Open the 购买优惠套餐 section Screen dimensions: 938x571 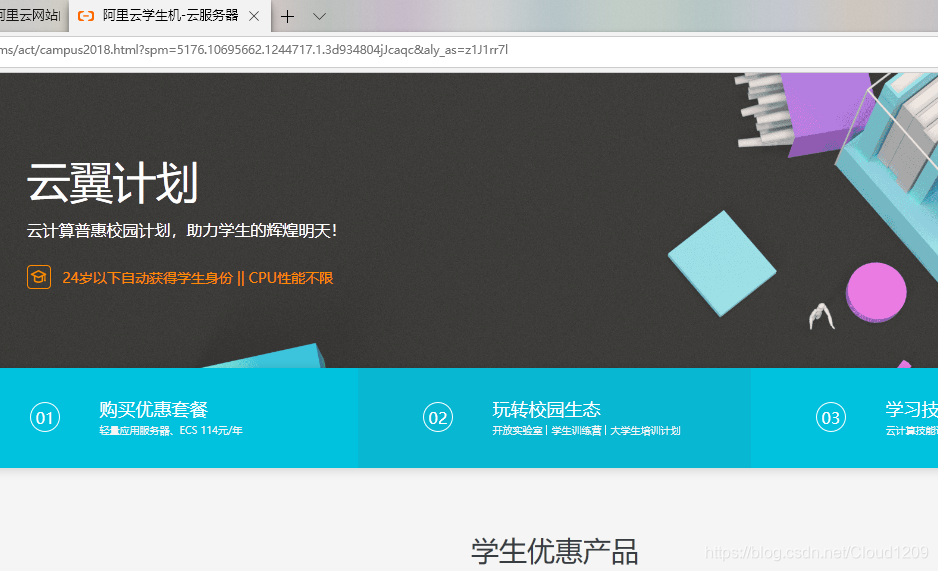tap(153, 409)
